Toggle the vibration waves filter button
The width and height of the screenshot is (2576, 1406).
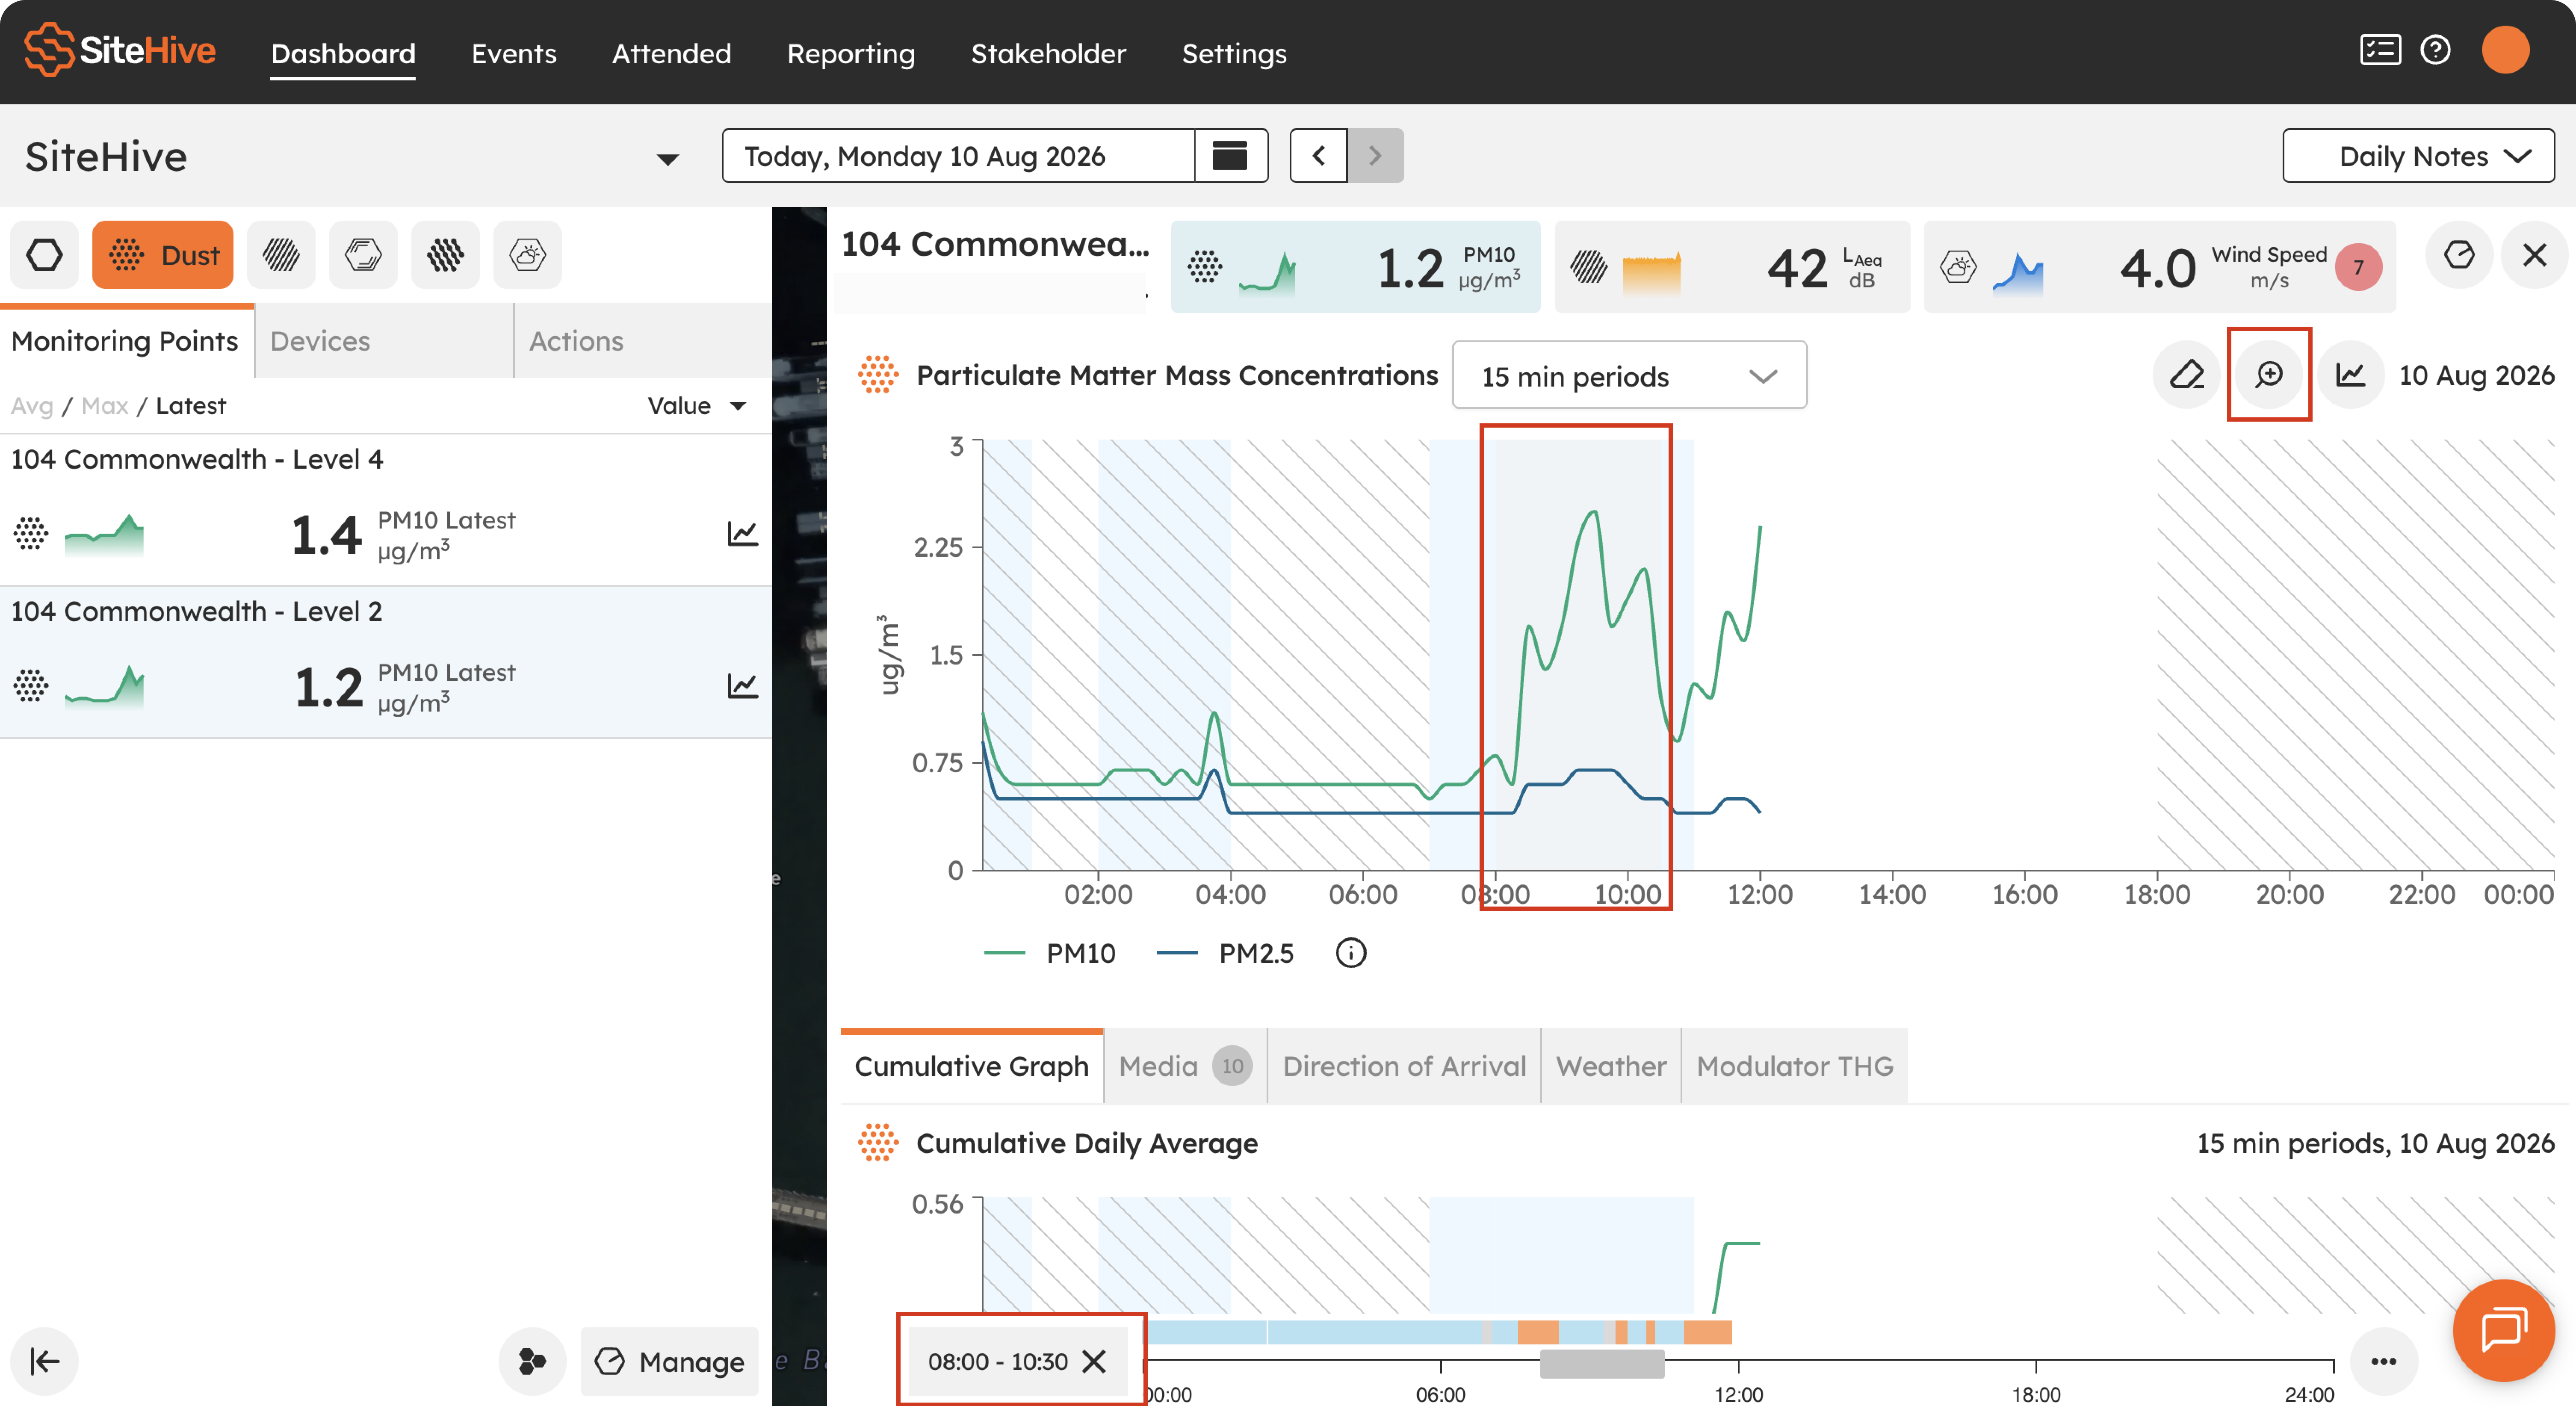point(445,255)
